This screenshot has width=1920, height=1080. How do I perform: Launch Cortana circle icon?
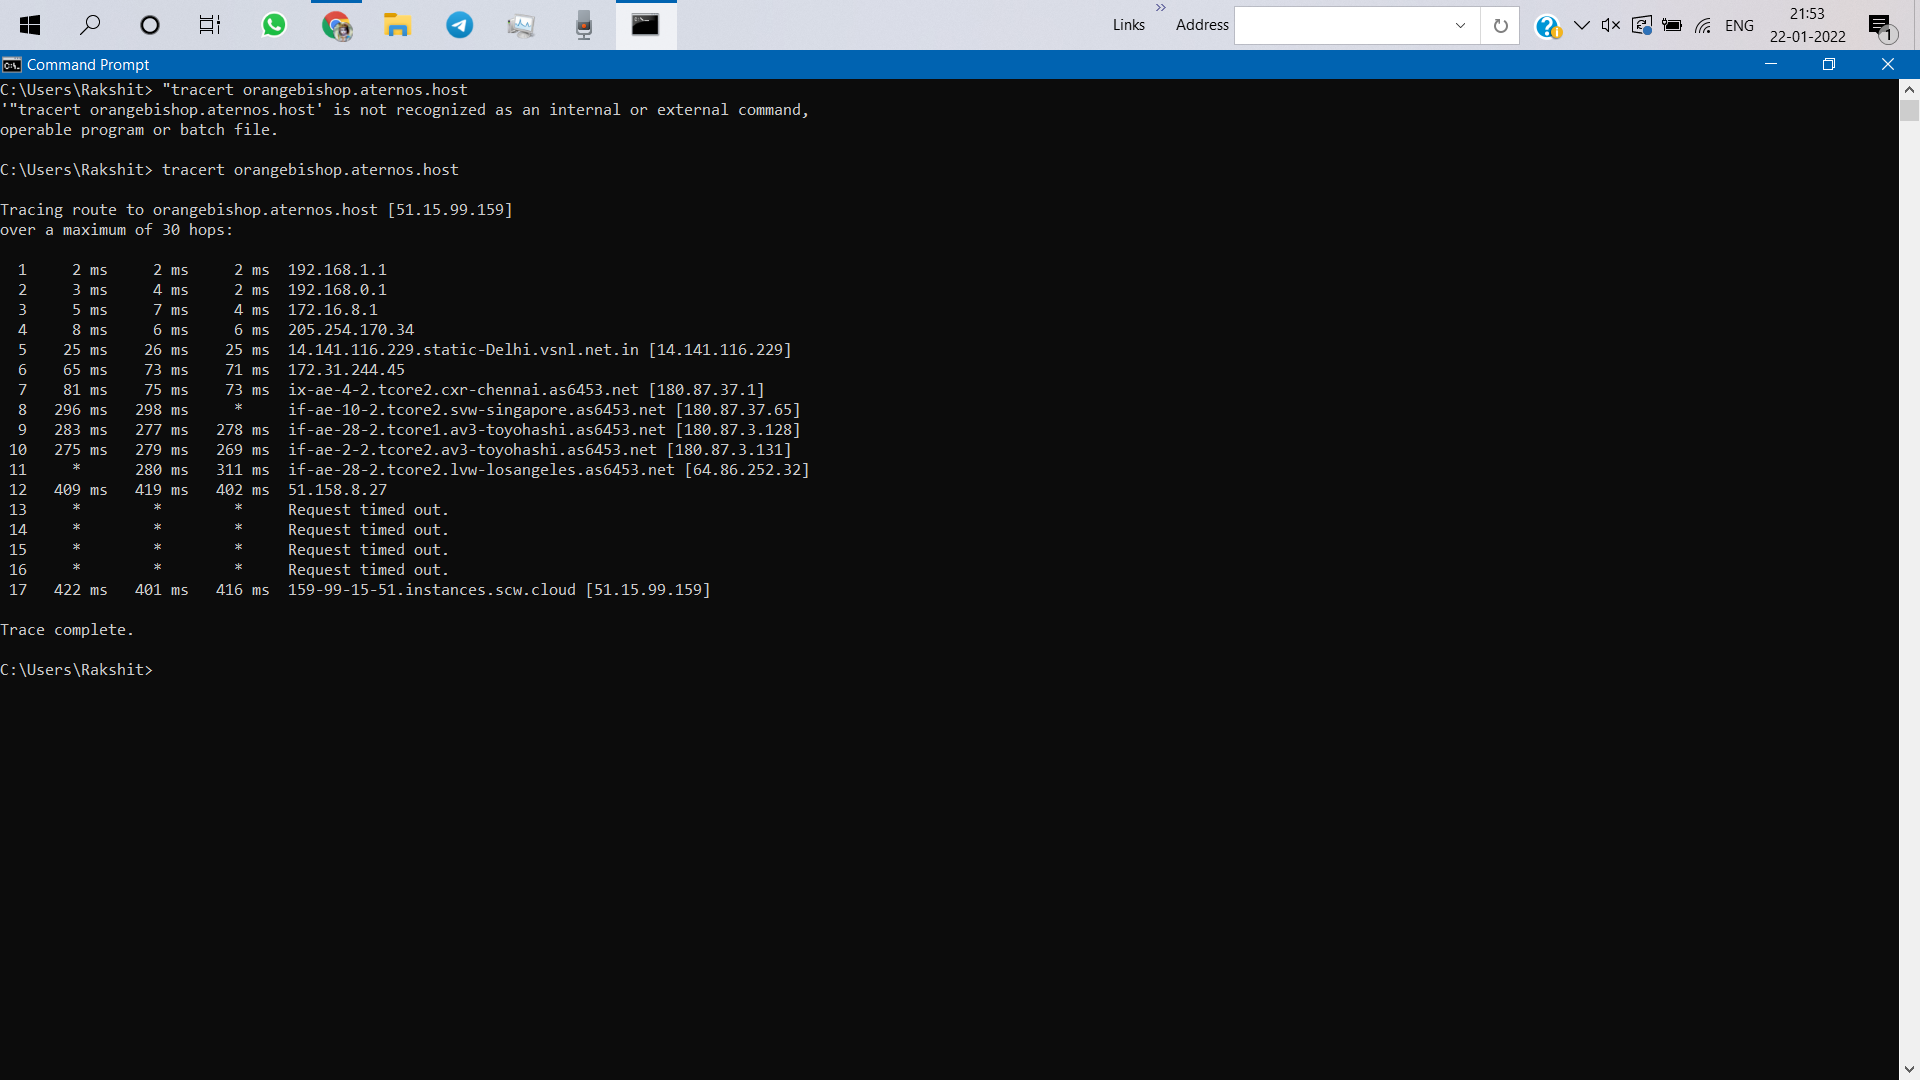(x=150, y=25)
